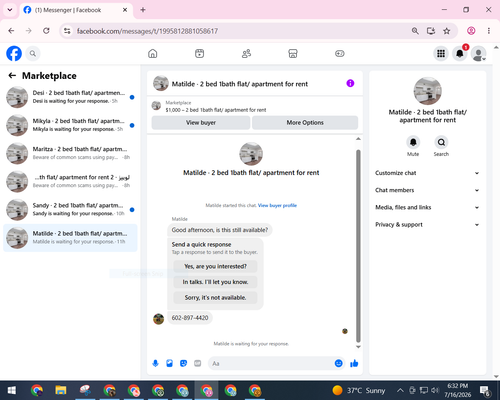Choose a GIF with the GIF icon
Viewport: 500px width, 400px height.
click(x=198, y=363)
